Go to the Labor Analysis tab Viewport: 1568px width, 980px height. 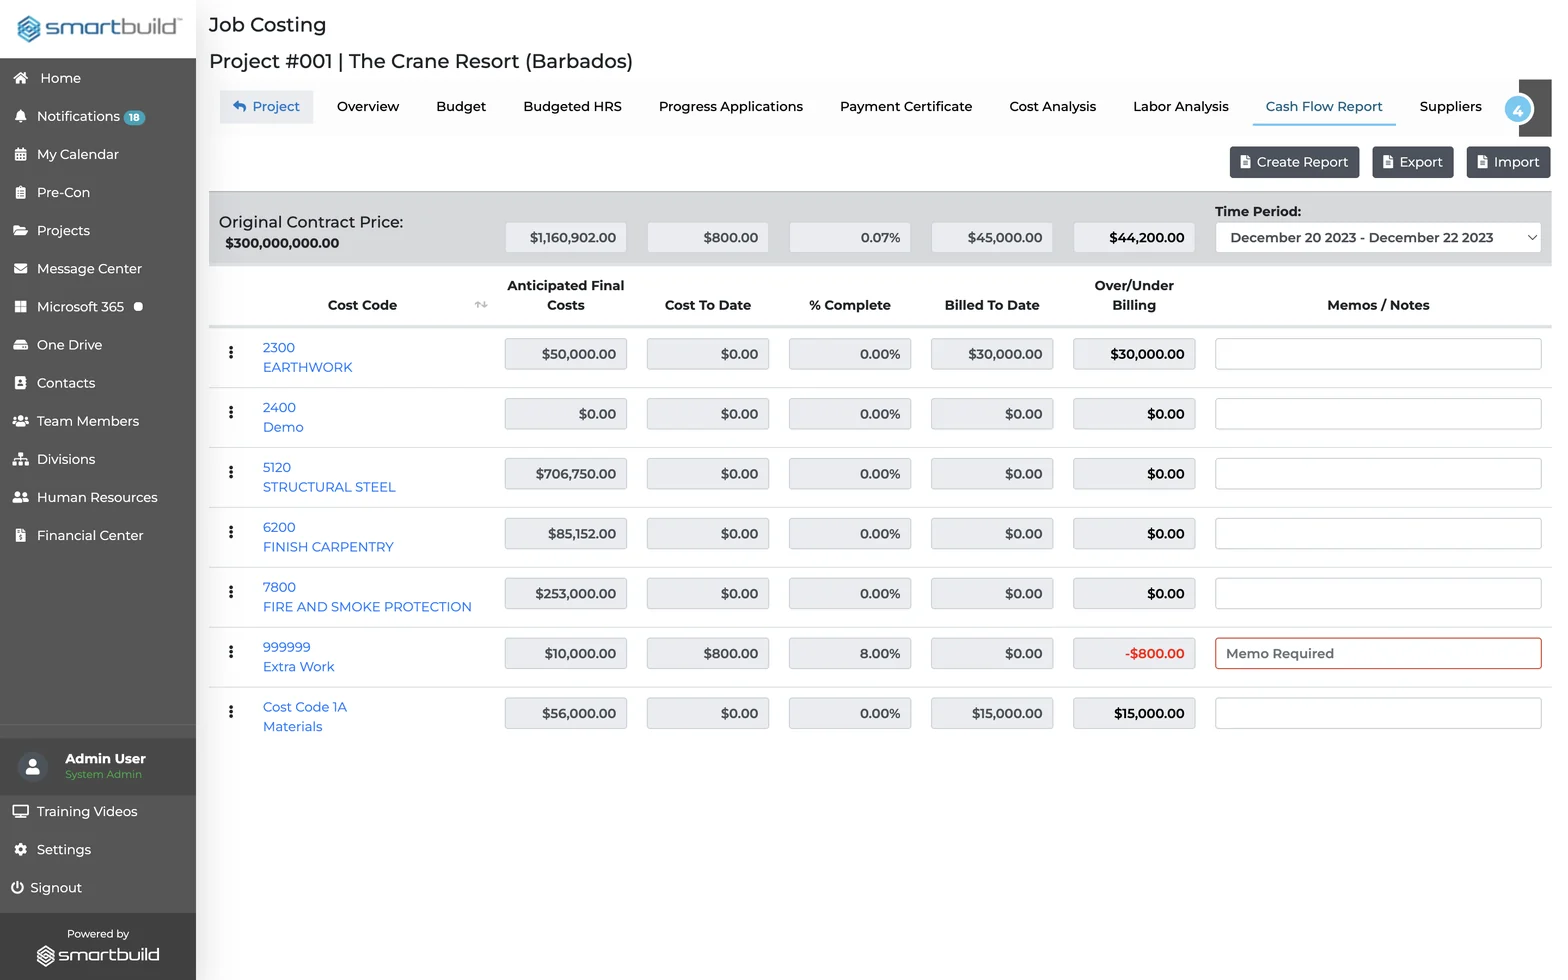point(1181,107)
